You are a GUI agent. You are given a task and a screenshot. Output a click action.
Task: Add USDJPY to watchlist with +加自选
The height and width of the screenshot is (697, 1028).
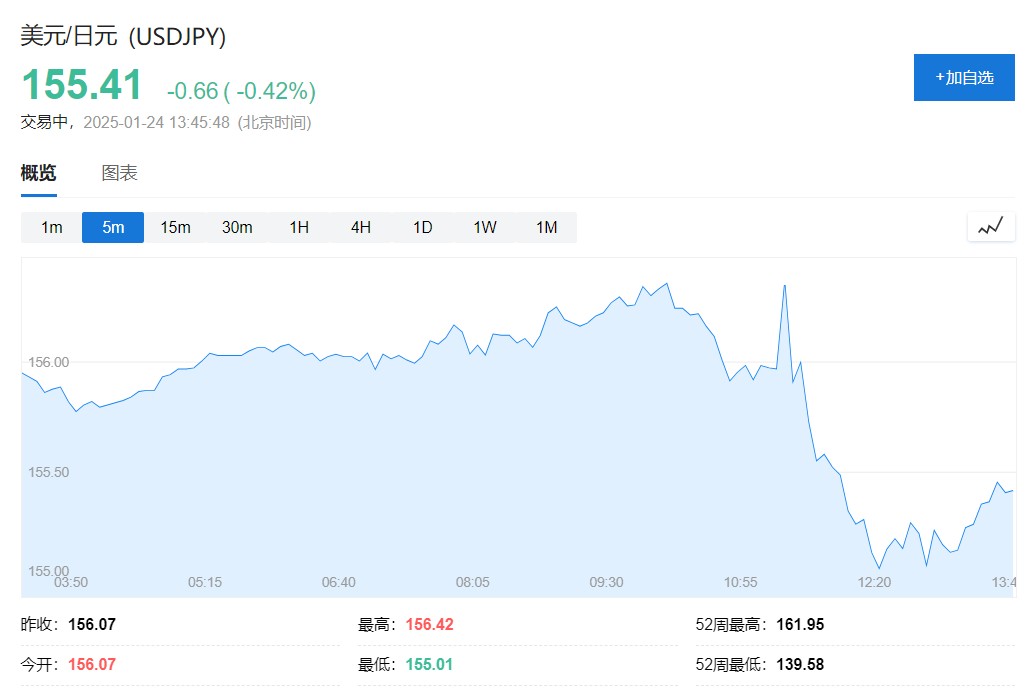coord(964,77)
